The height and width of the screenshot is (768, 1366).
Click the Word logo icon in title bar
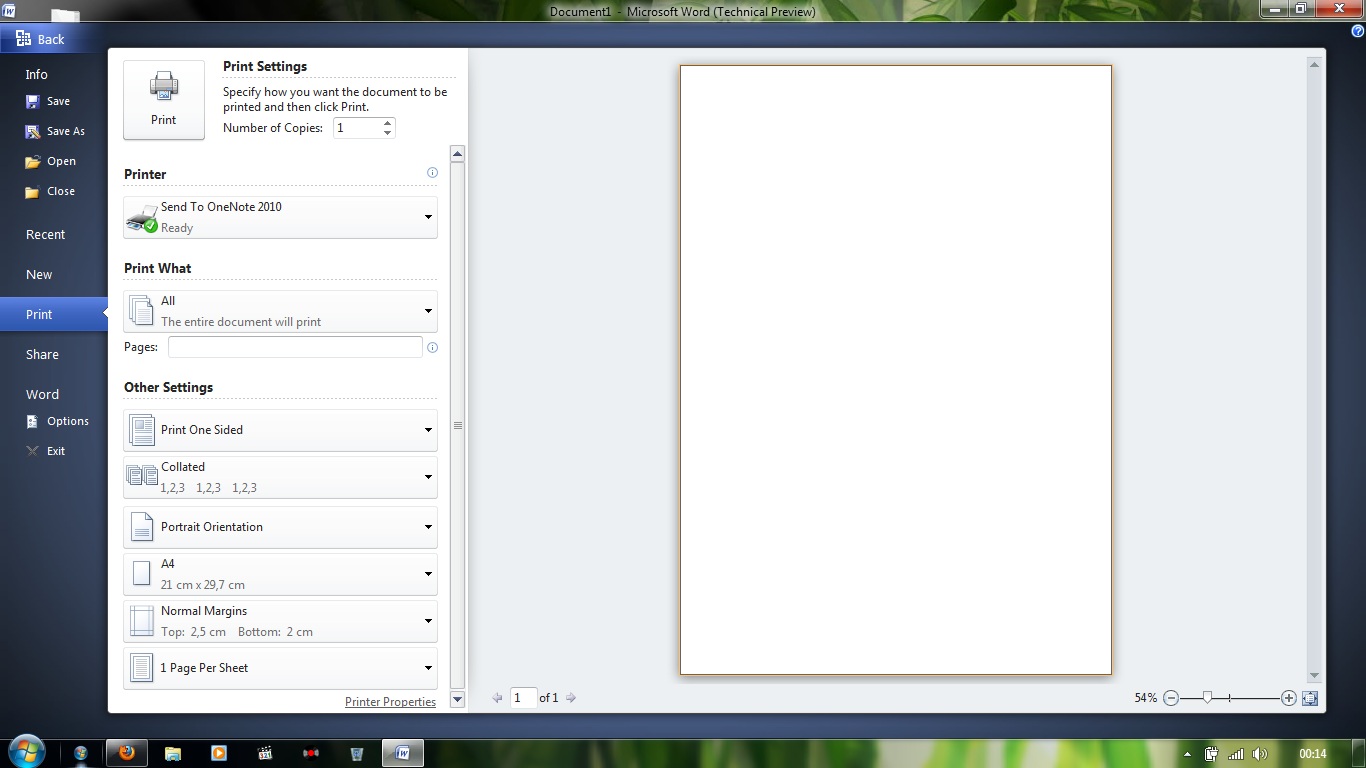[x=7, y=10]
